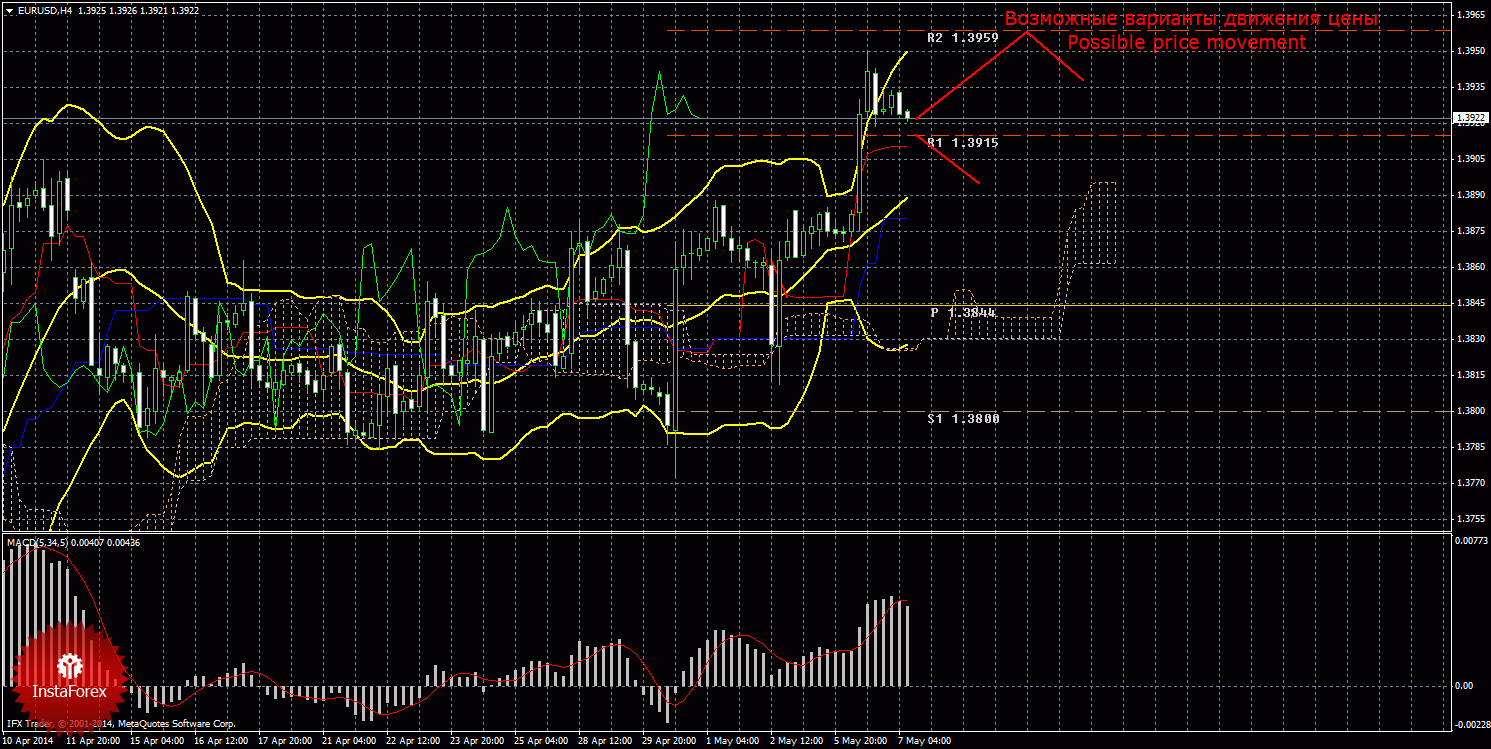Click the MACD(5,34,5) indicator label
This screenshot has height=749, width=1491.
(x=36, y=542)
